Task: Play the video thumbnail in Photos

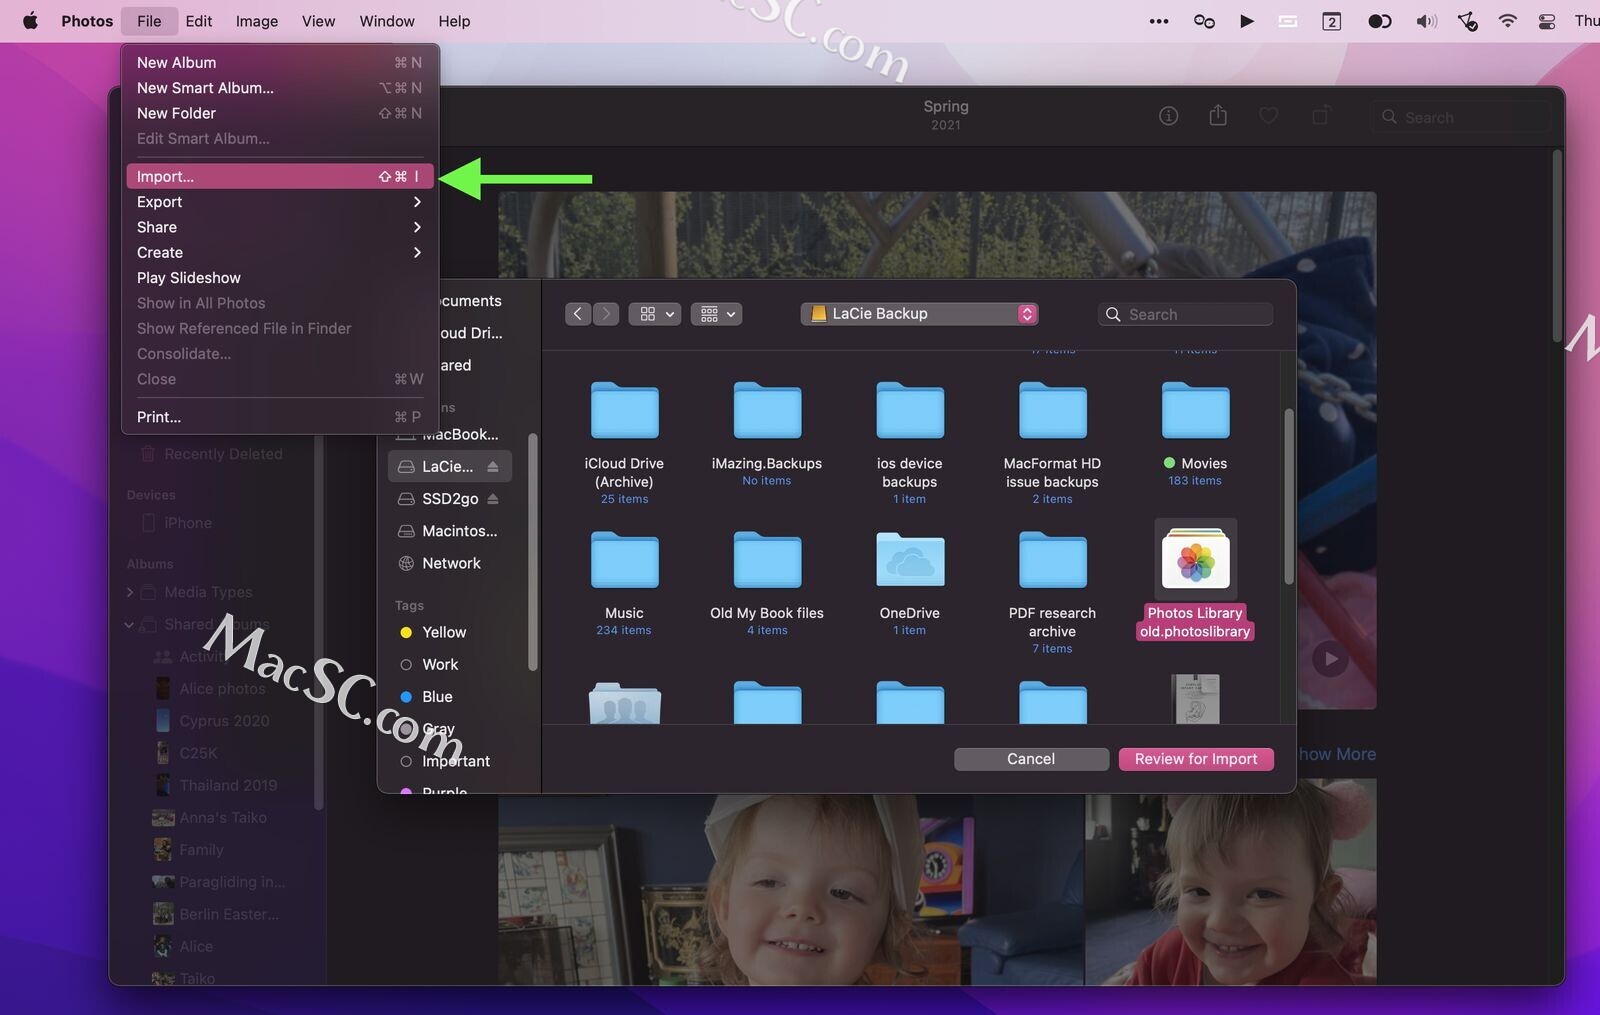Action: tap(1330, 659)
